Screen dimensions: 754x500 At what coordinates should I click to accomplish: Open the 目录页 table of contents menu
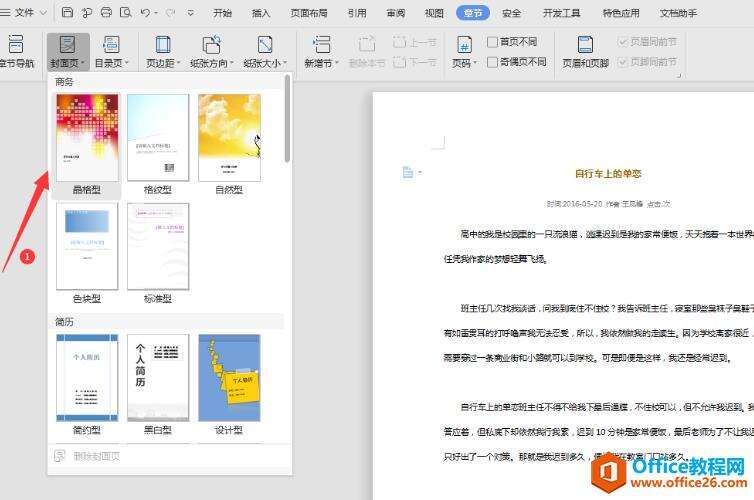coord(111,52)
